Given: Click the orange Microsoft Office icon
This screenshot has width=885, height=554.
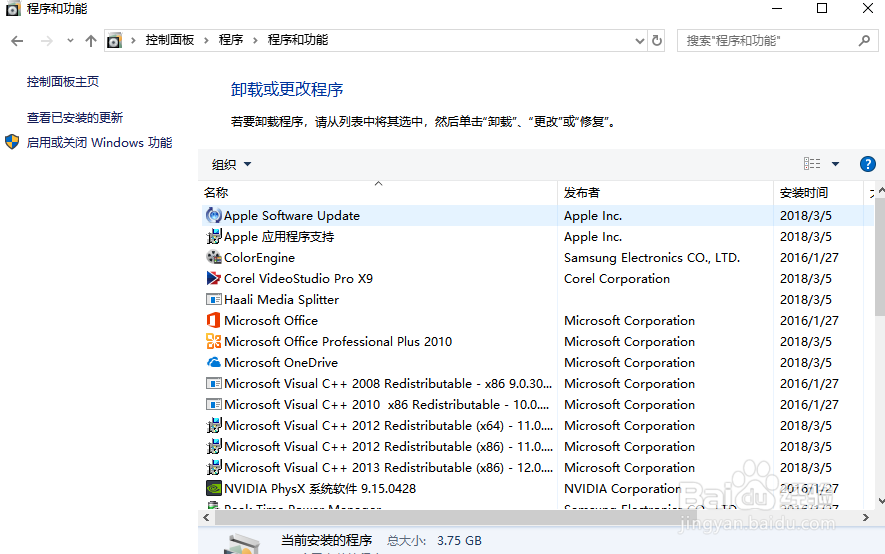Looking at the screenshot, I should click(213, 320).
